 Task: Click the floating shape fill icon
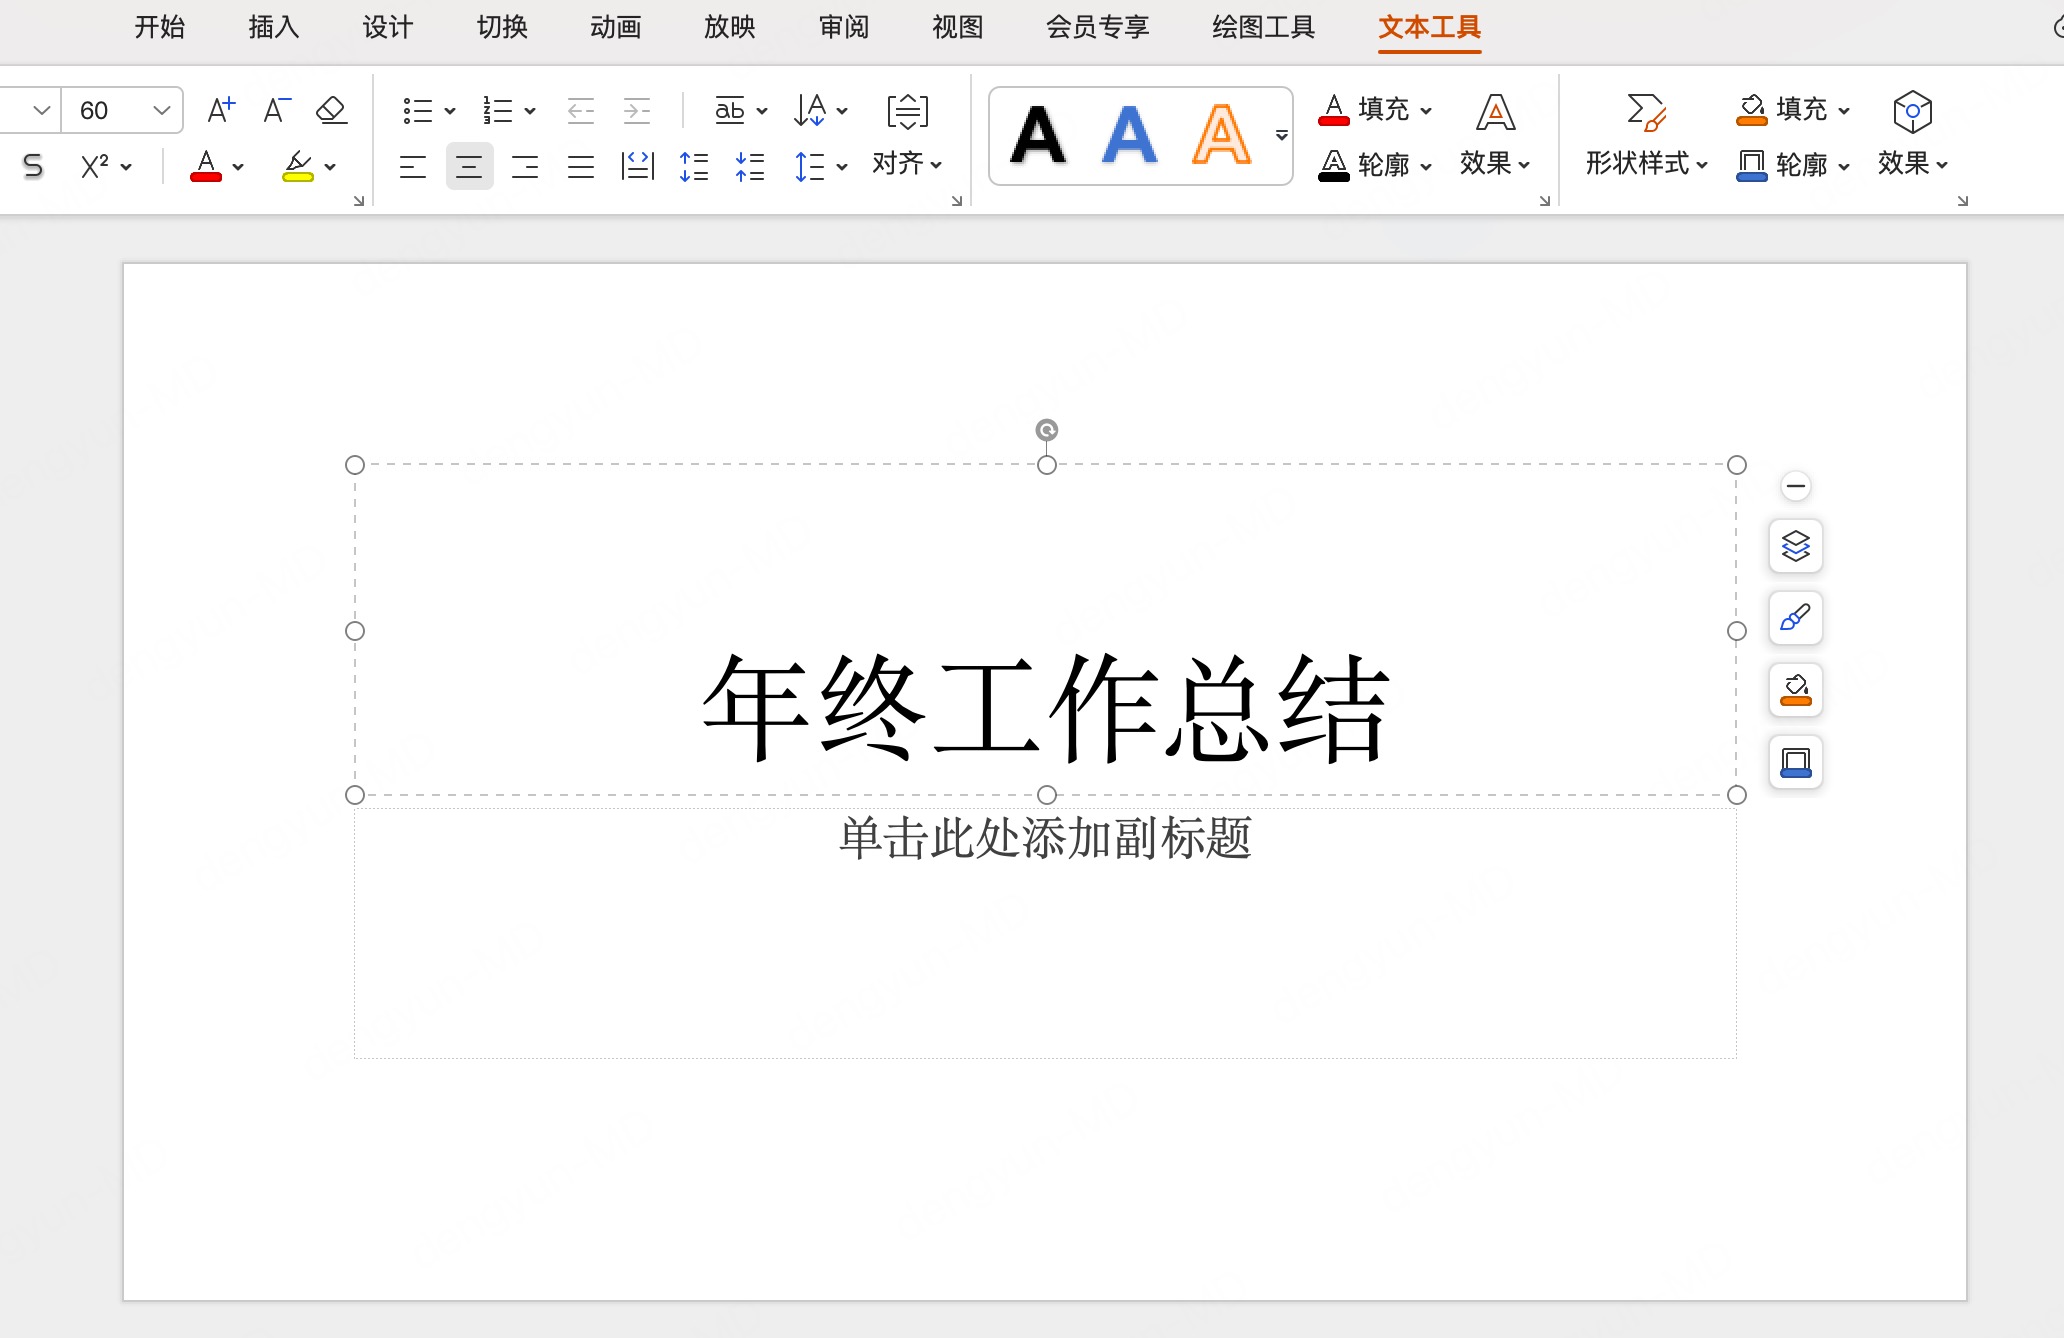point(1796,690)
